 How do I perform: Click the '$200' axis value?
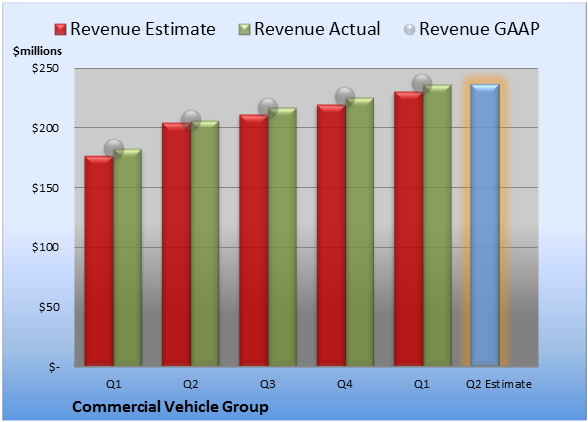pyautogui.click(x=45, y=128)
